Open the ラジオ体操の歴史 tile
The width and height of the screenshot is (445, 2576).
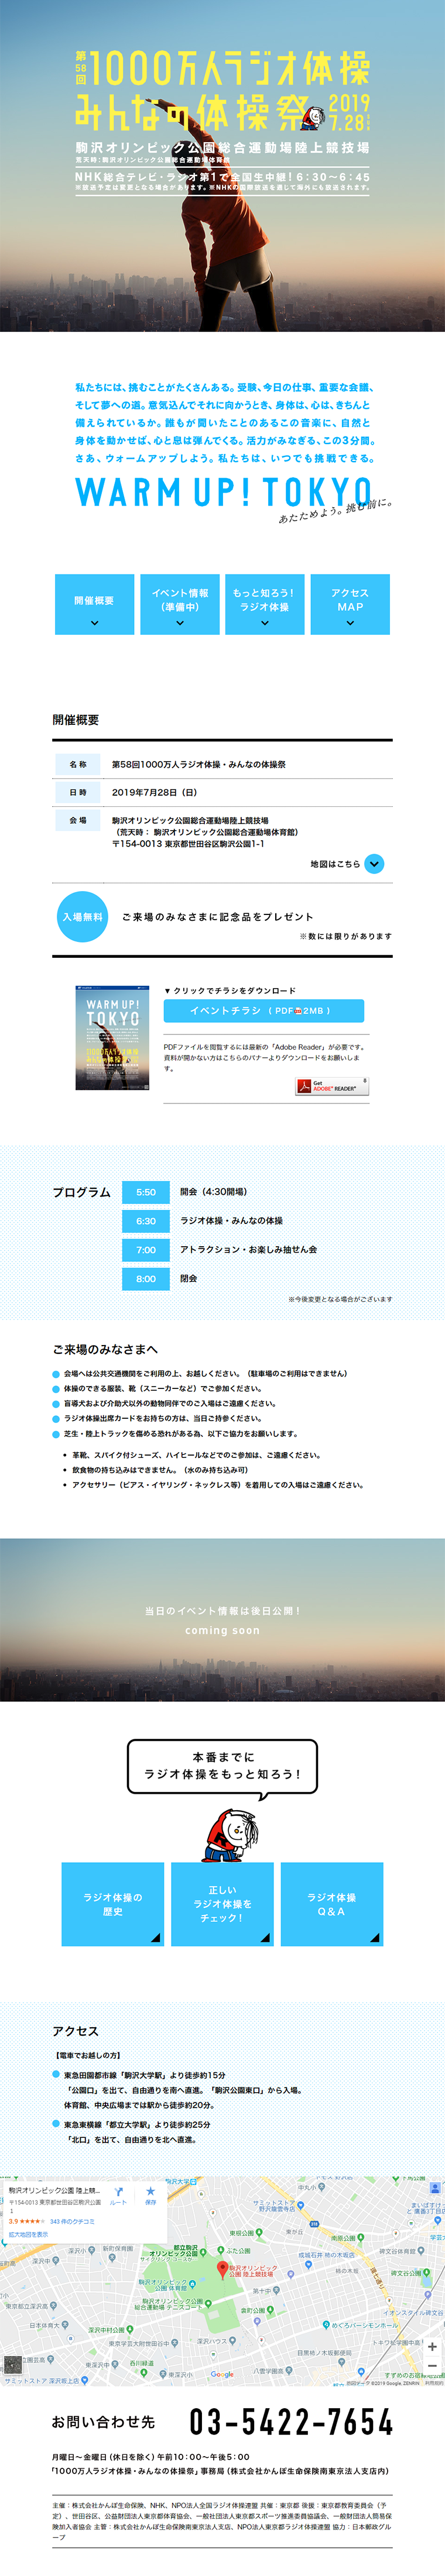[113, 1904]
